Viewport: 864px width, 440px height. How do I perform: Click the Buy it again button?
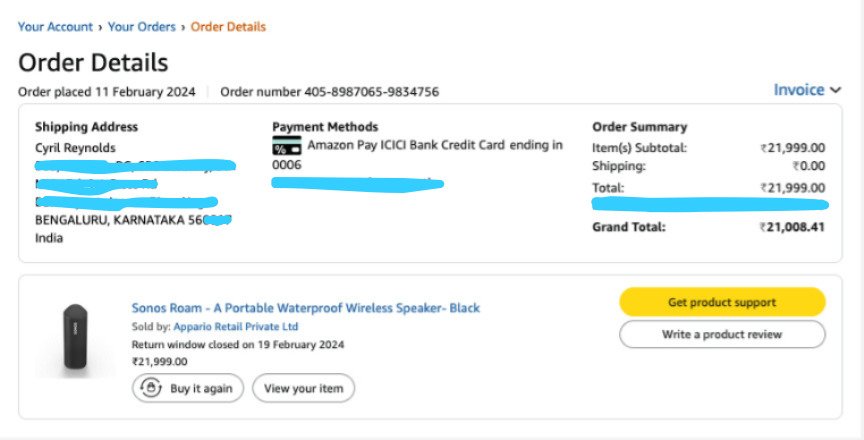pos(188,388)
